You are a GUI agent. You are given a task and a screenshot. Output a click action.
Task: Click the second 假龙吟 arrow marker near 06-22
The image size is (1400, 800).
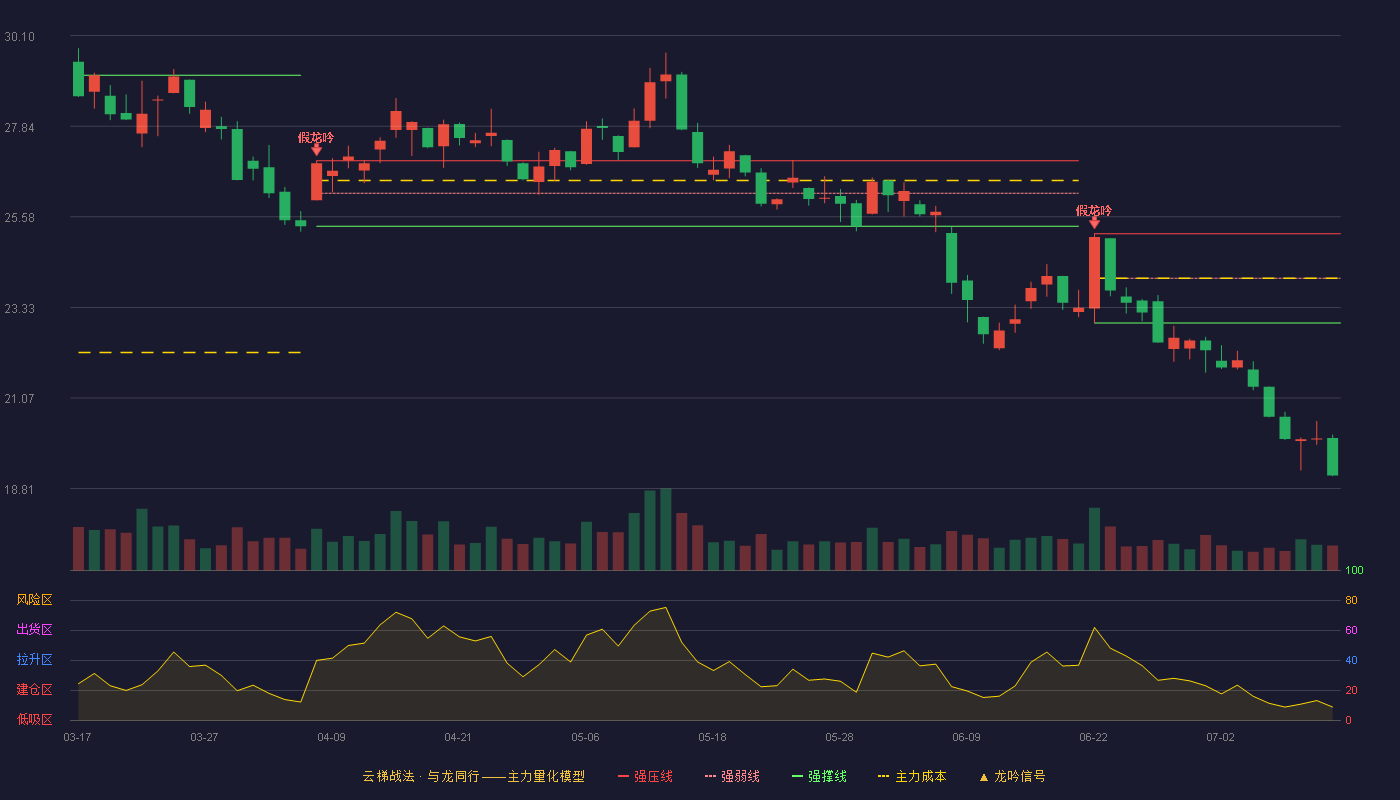(1094, 223)
